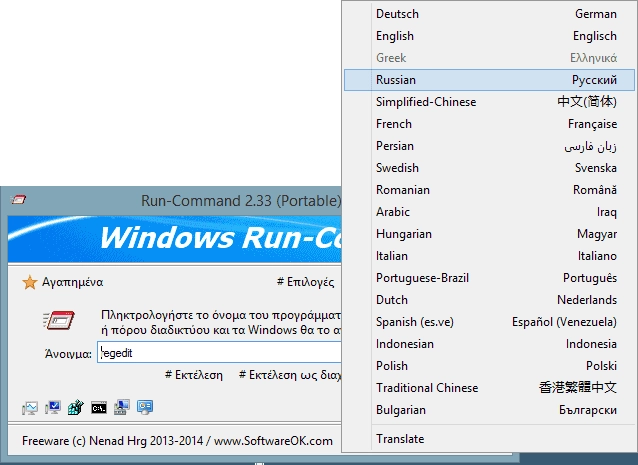
Task: Pick Italian Italiano from menu
Action: coord(489,256)
